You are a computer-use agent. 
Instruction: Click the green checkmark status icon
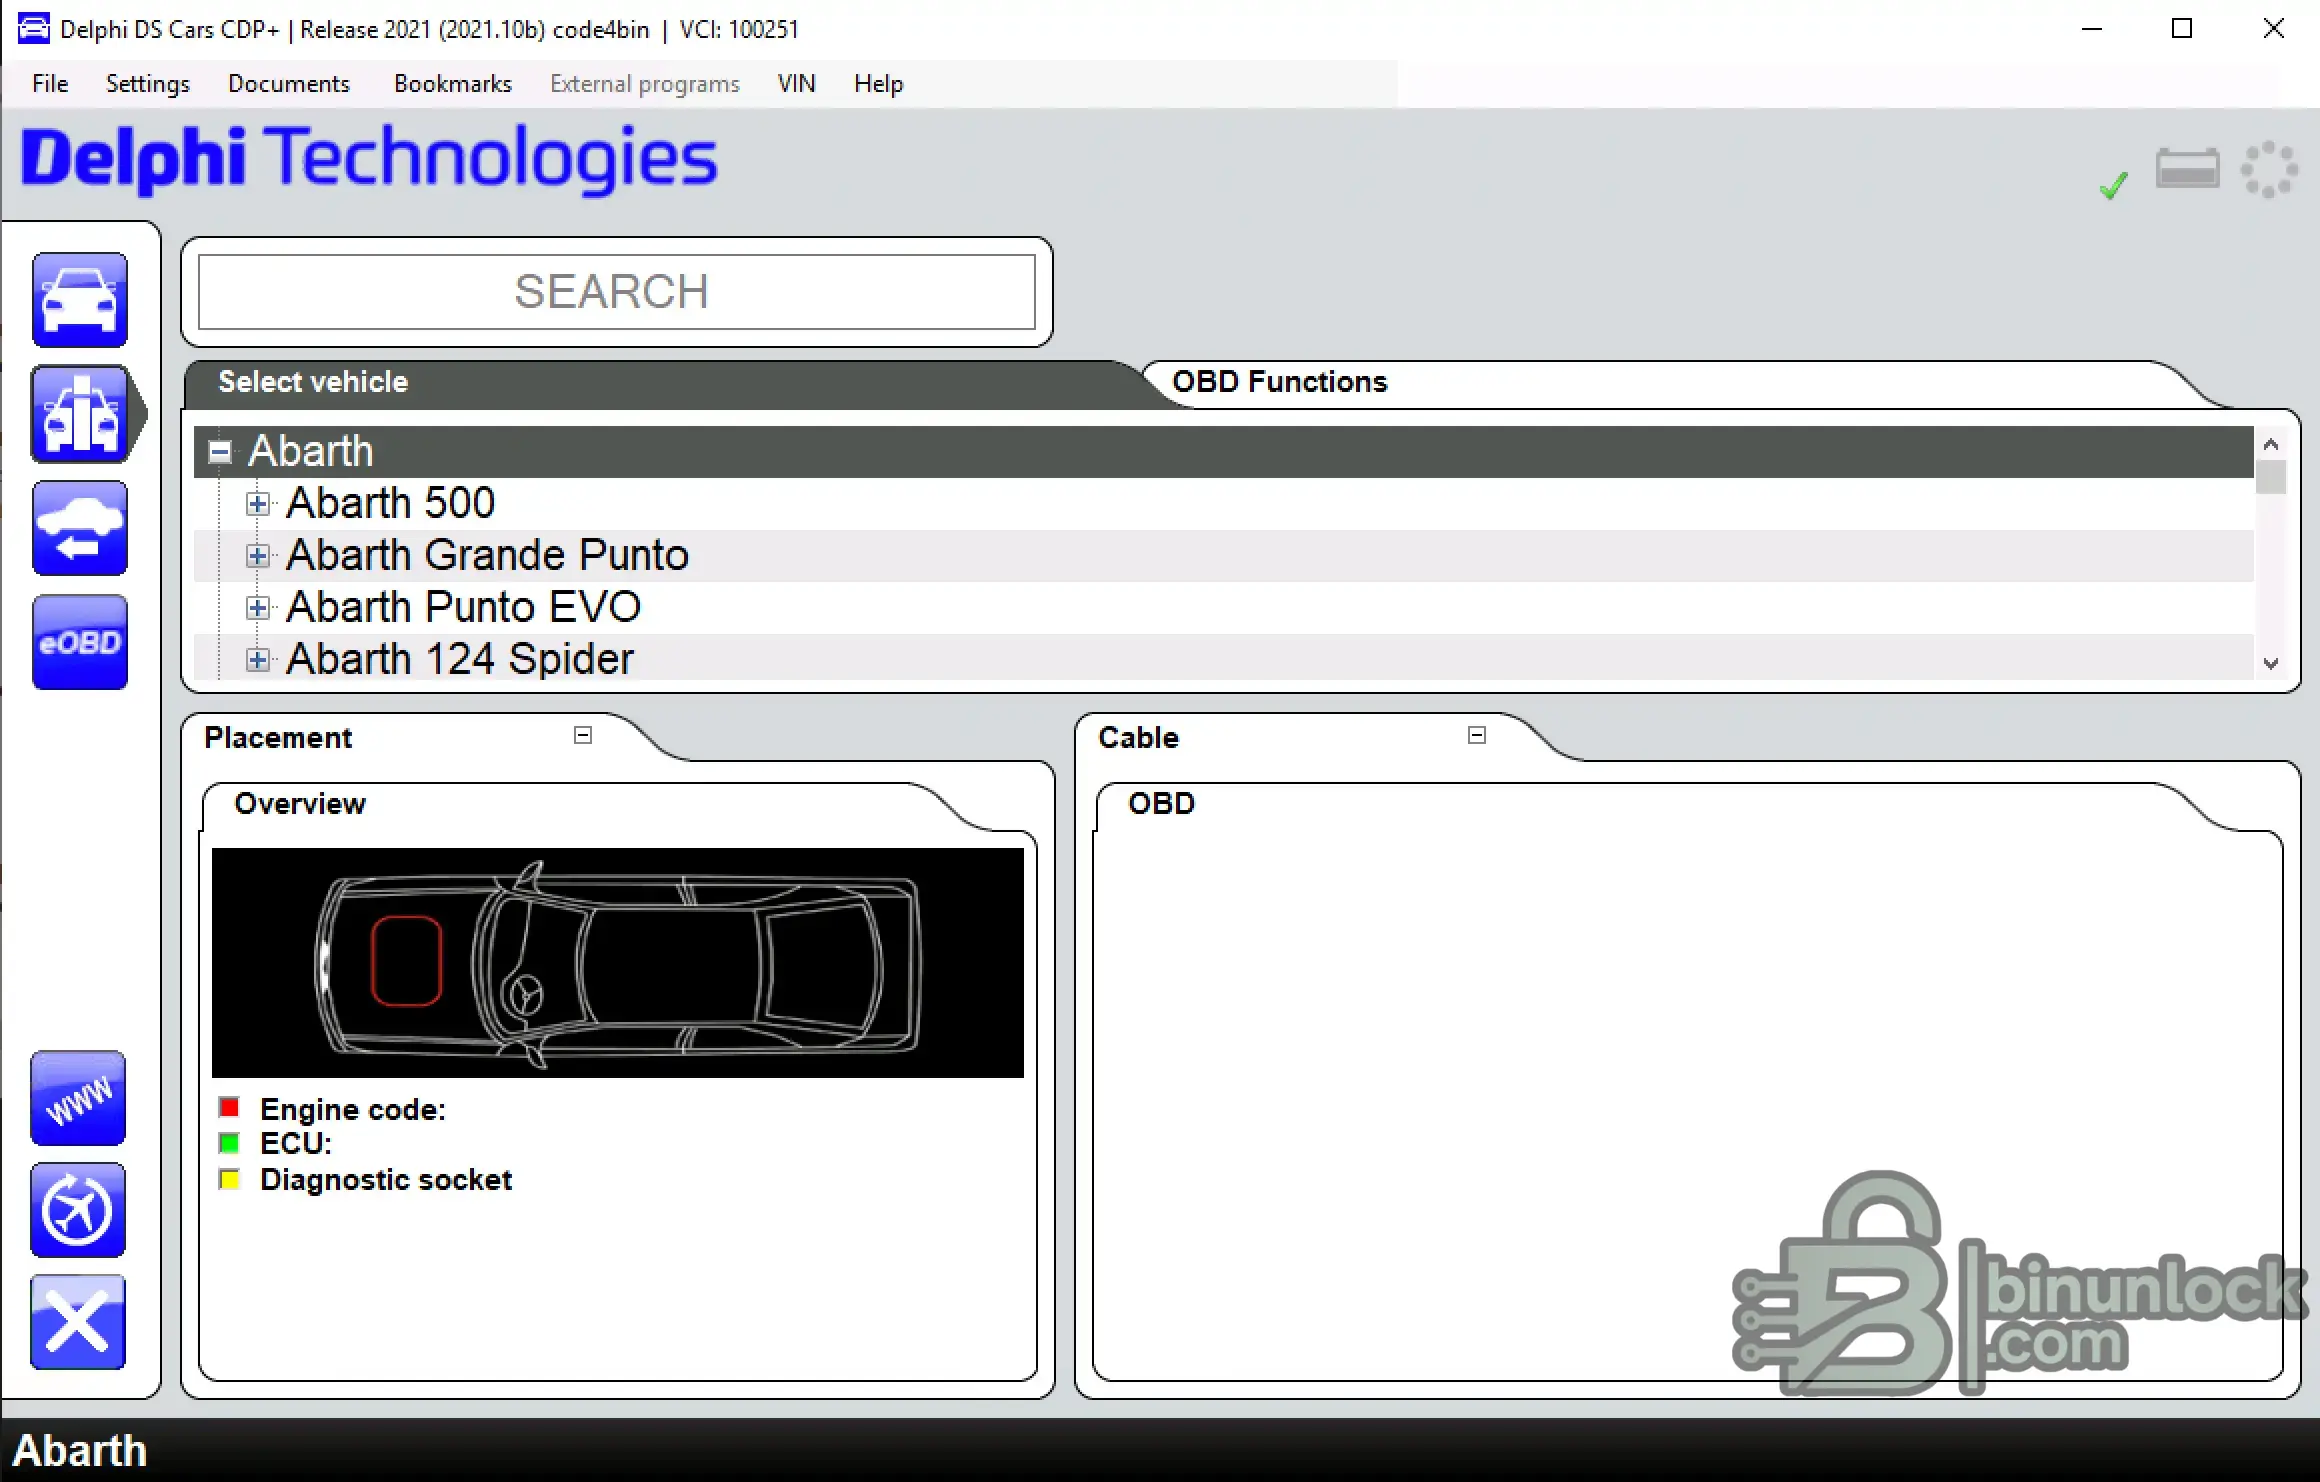tap(2113, 185)
